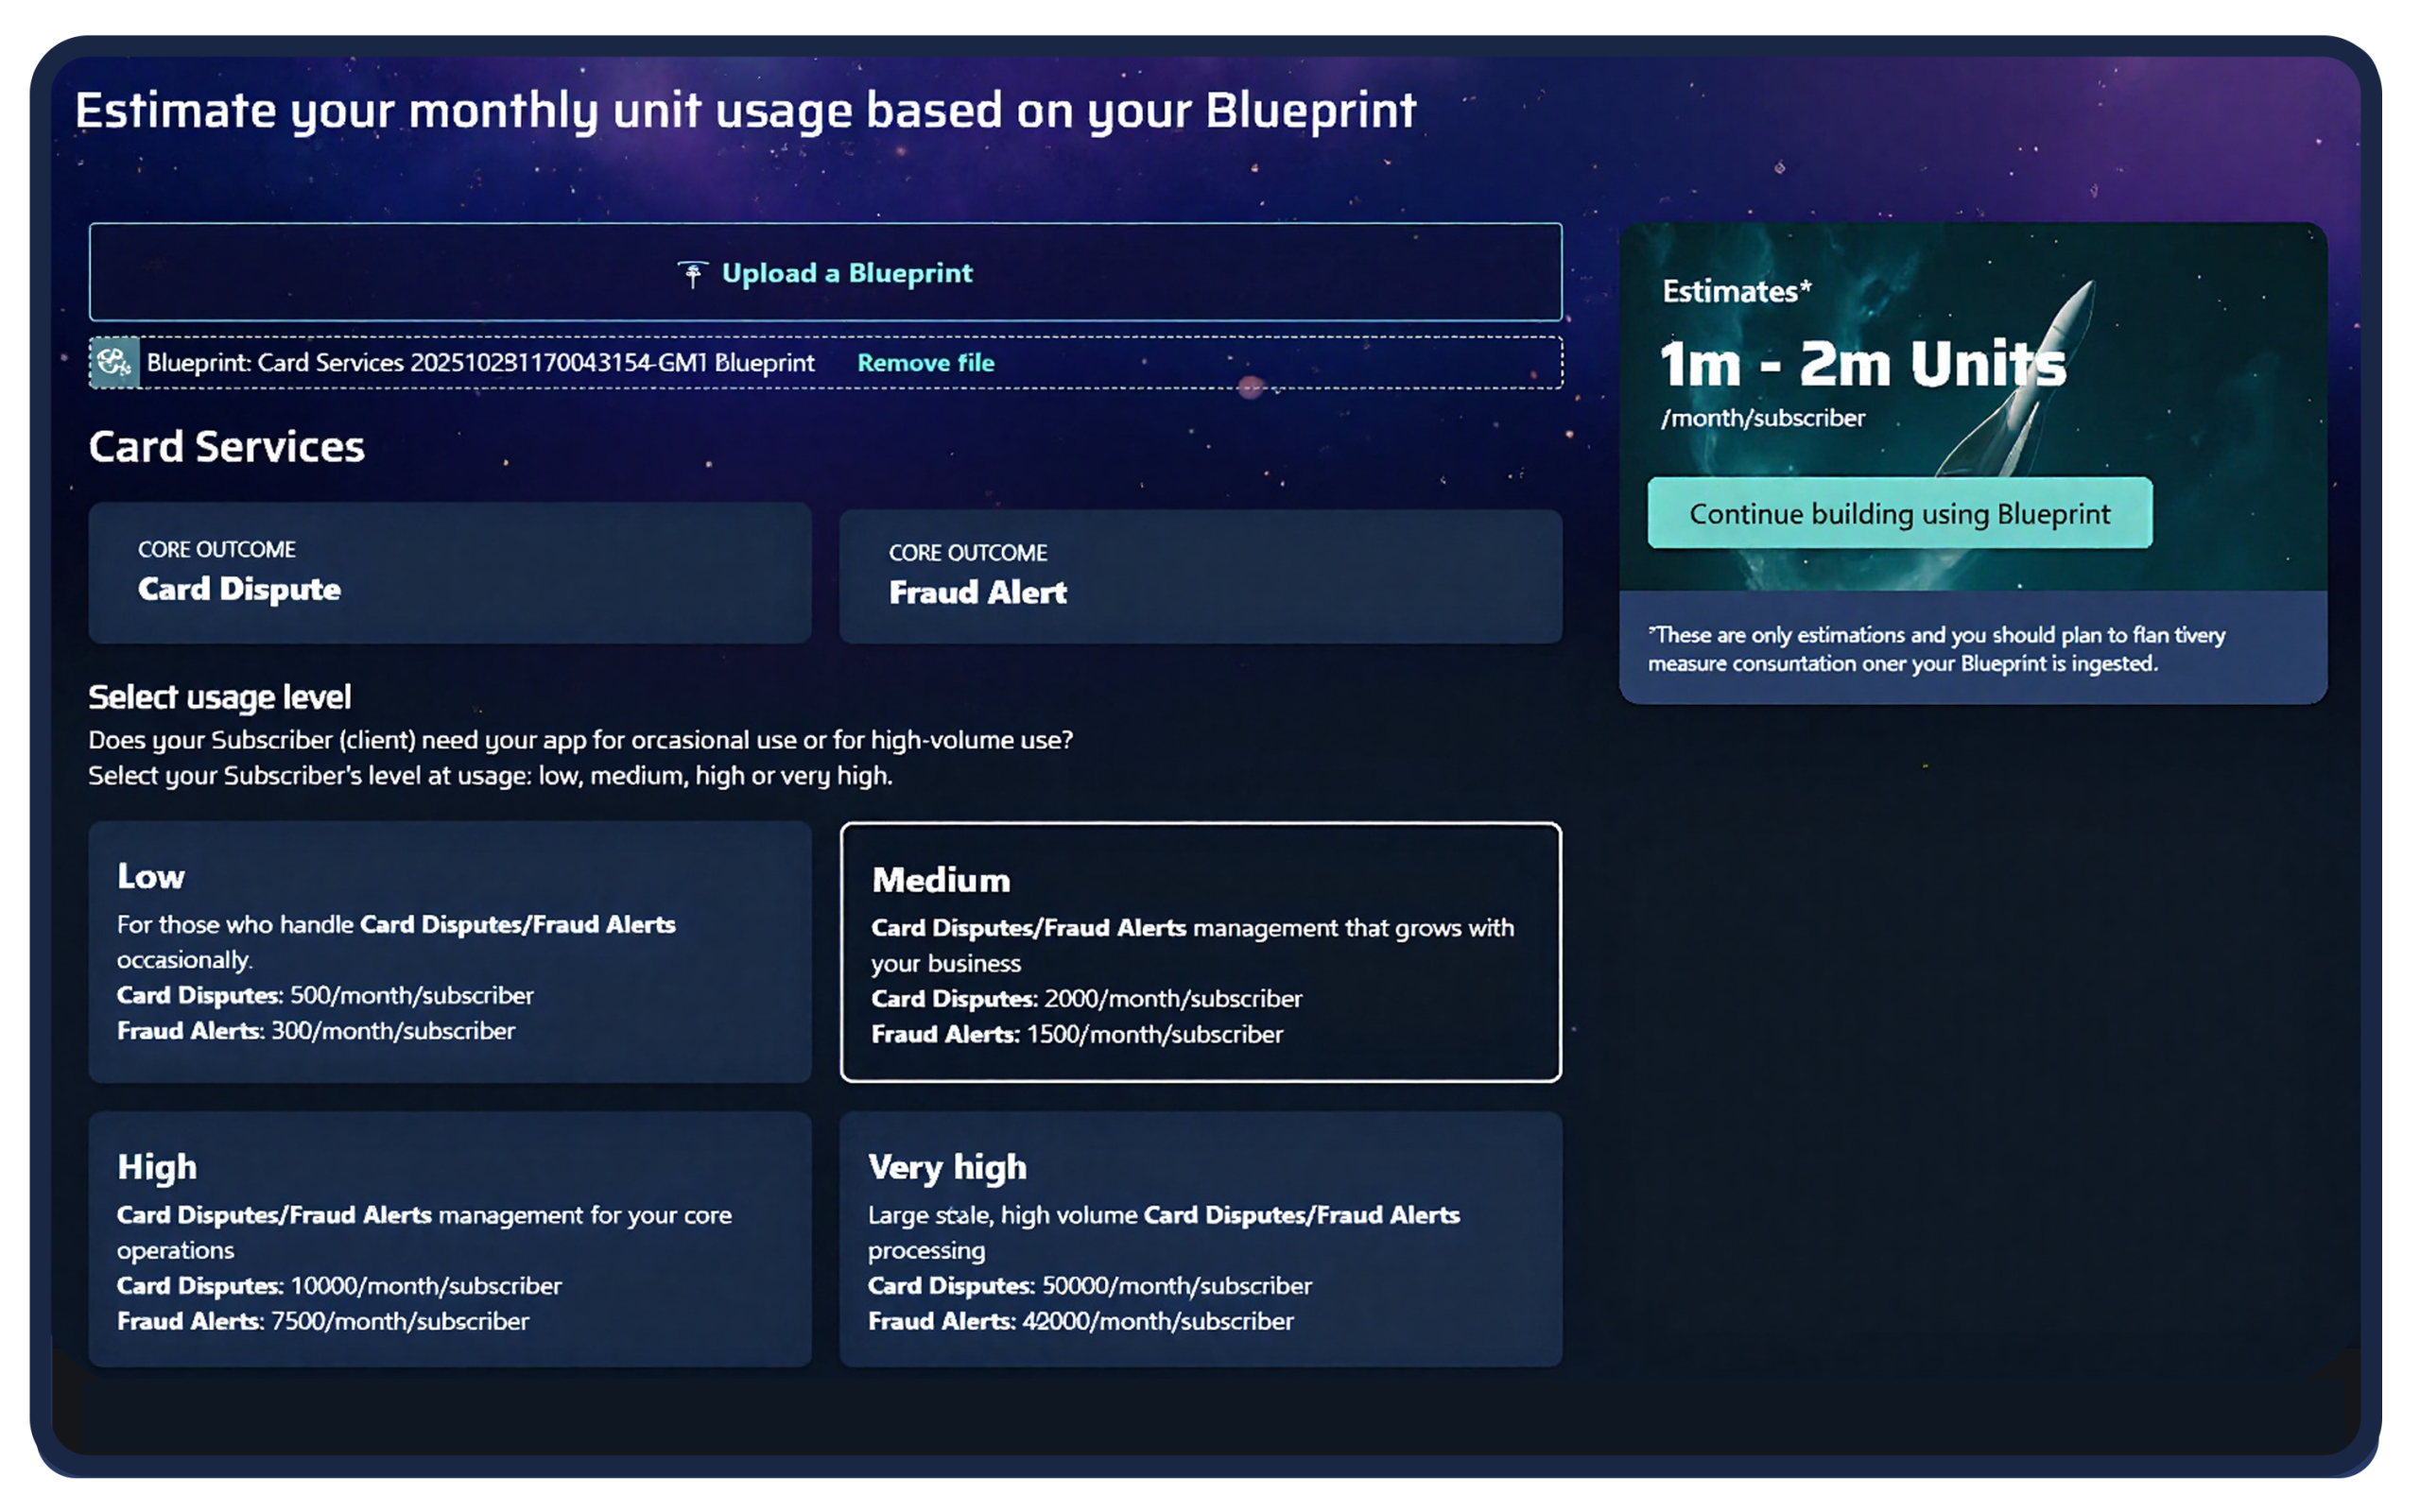This screenshot has width=2420, height=1512.
Task: Select the High usage level card
Action: [x=449, y=1240]
